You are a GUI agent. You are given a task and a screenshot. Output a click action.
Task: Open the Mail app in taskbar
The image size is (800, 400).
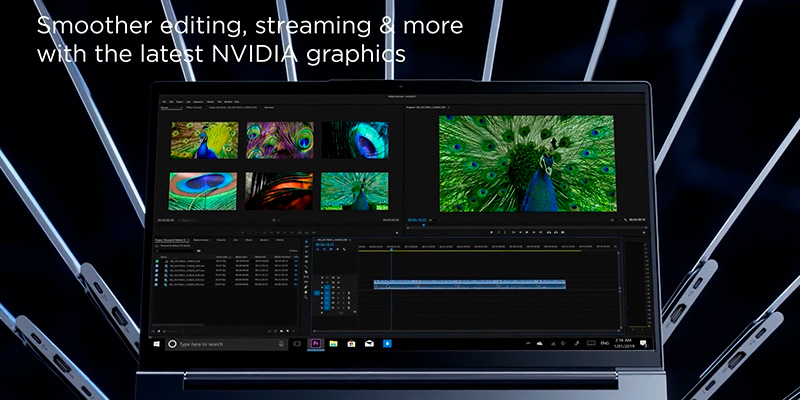tap(369, 343)
